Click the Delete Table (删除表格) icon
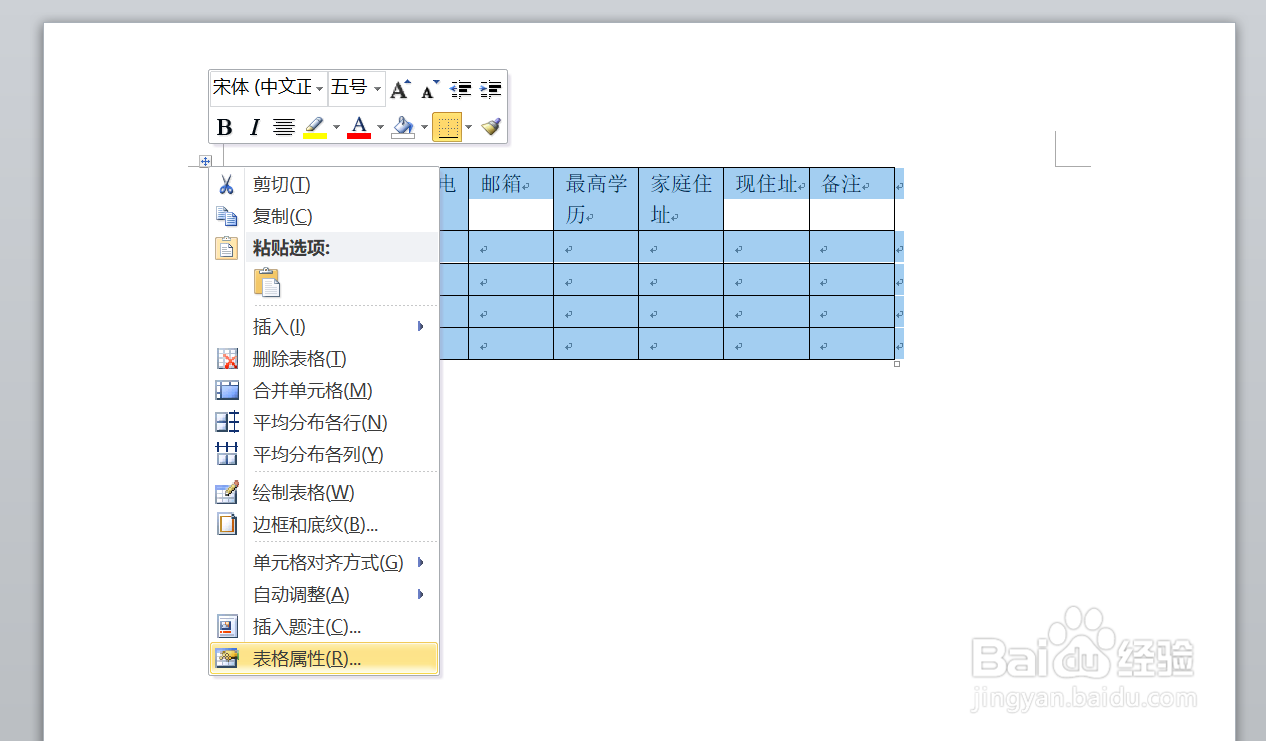This screenshot has height=741, width=1266. [227, 358]
